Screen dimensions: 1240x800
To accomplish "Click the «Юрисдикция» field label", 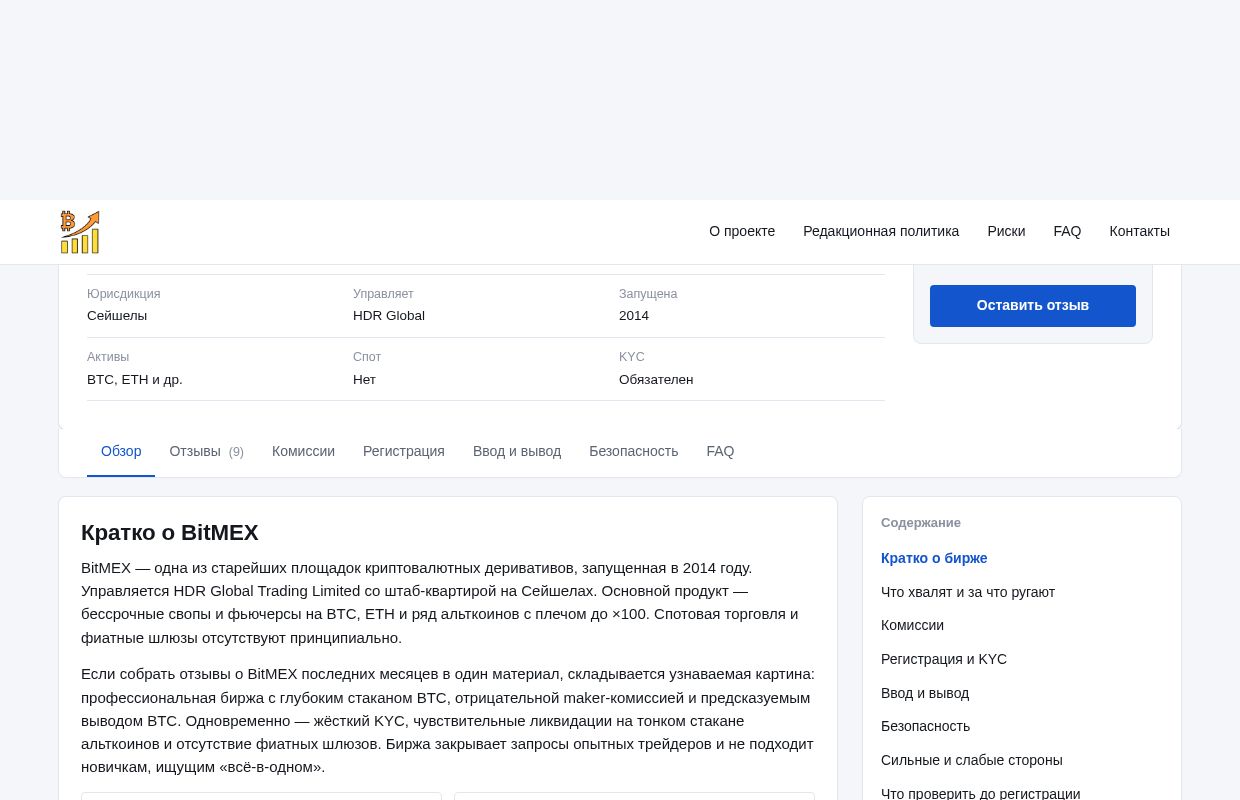I will tap(123, 294).
